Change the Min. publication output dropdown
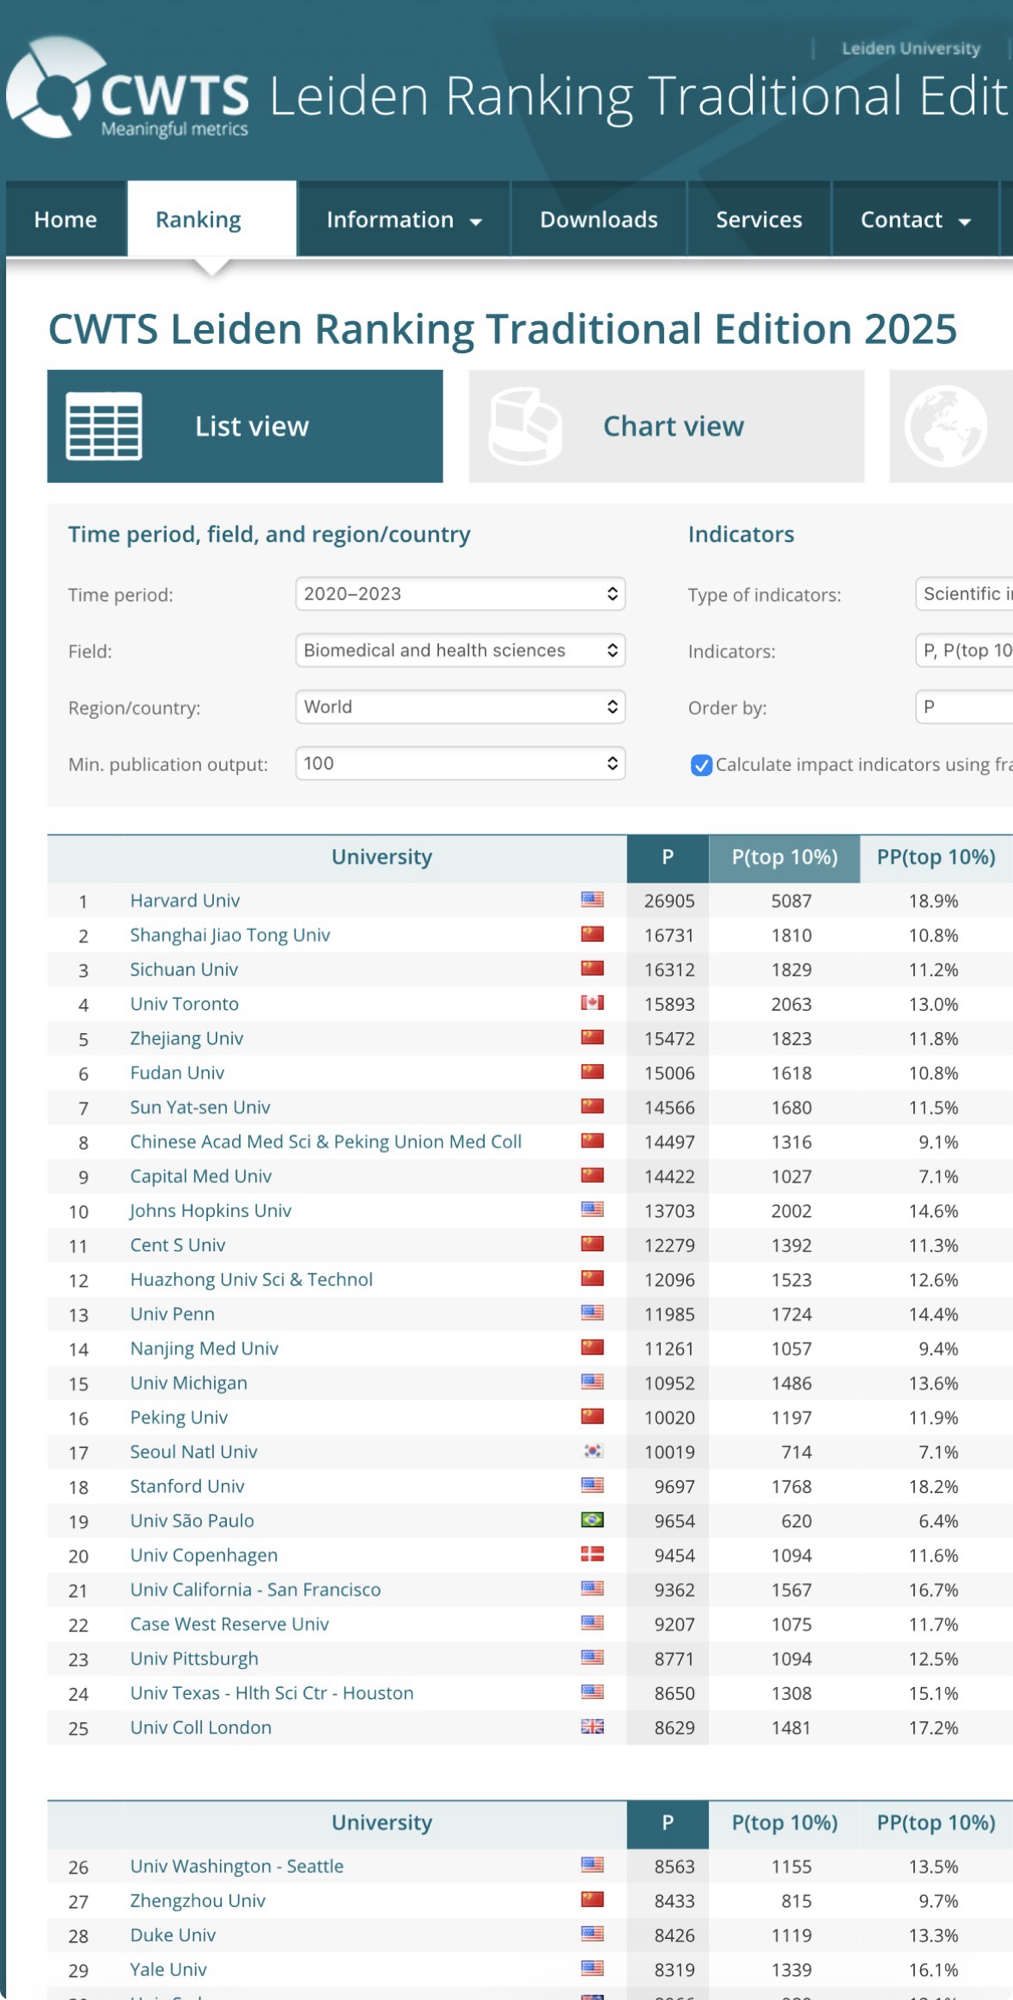Image resolution: width=1013 pixels, height=2000 pixels. 460,764
